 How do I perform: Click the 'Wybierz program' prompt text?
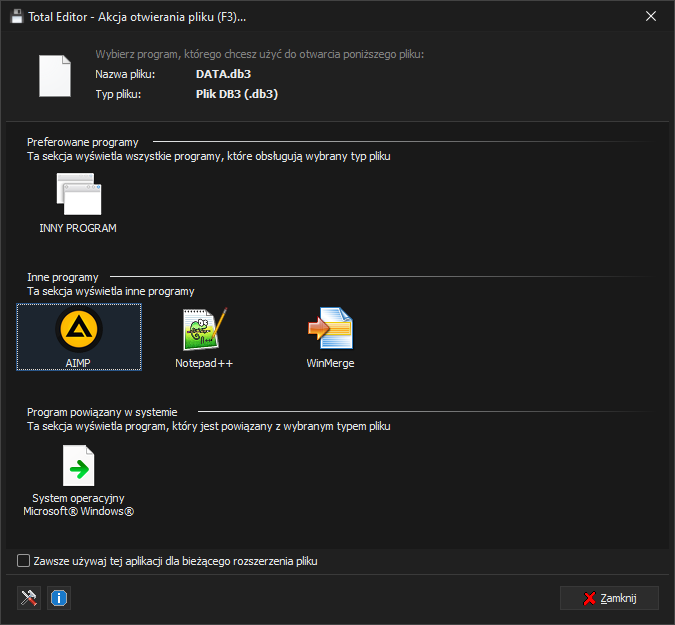(260, 54)
